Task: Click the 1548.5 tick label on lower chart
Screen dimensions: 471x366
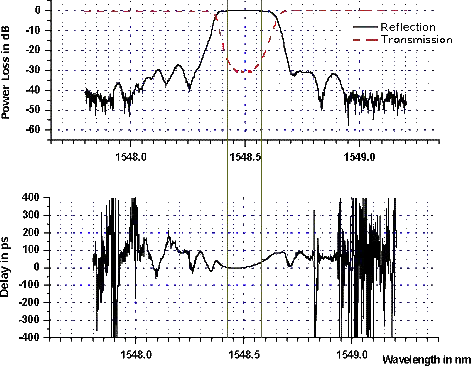Action: [244, 355]
